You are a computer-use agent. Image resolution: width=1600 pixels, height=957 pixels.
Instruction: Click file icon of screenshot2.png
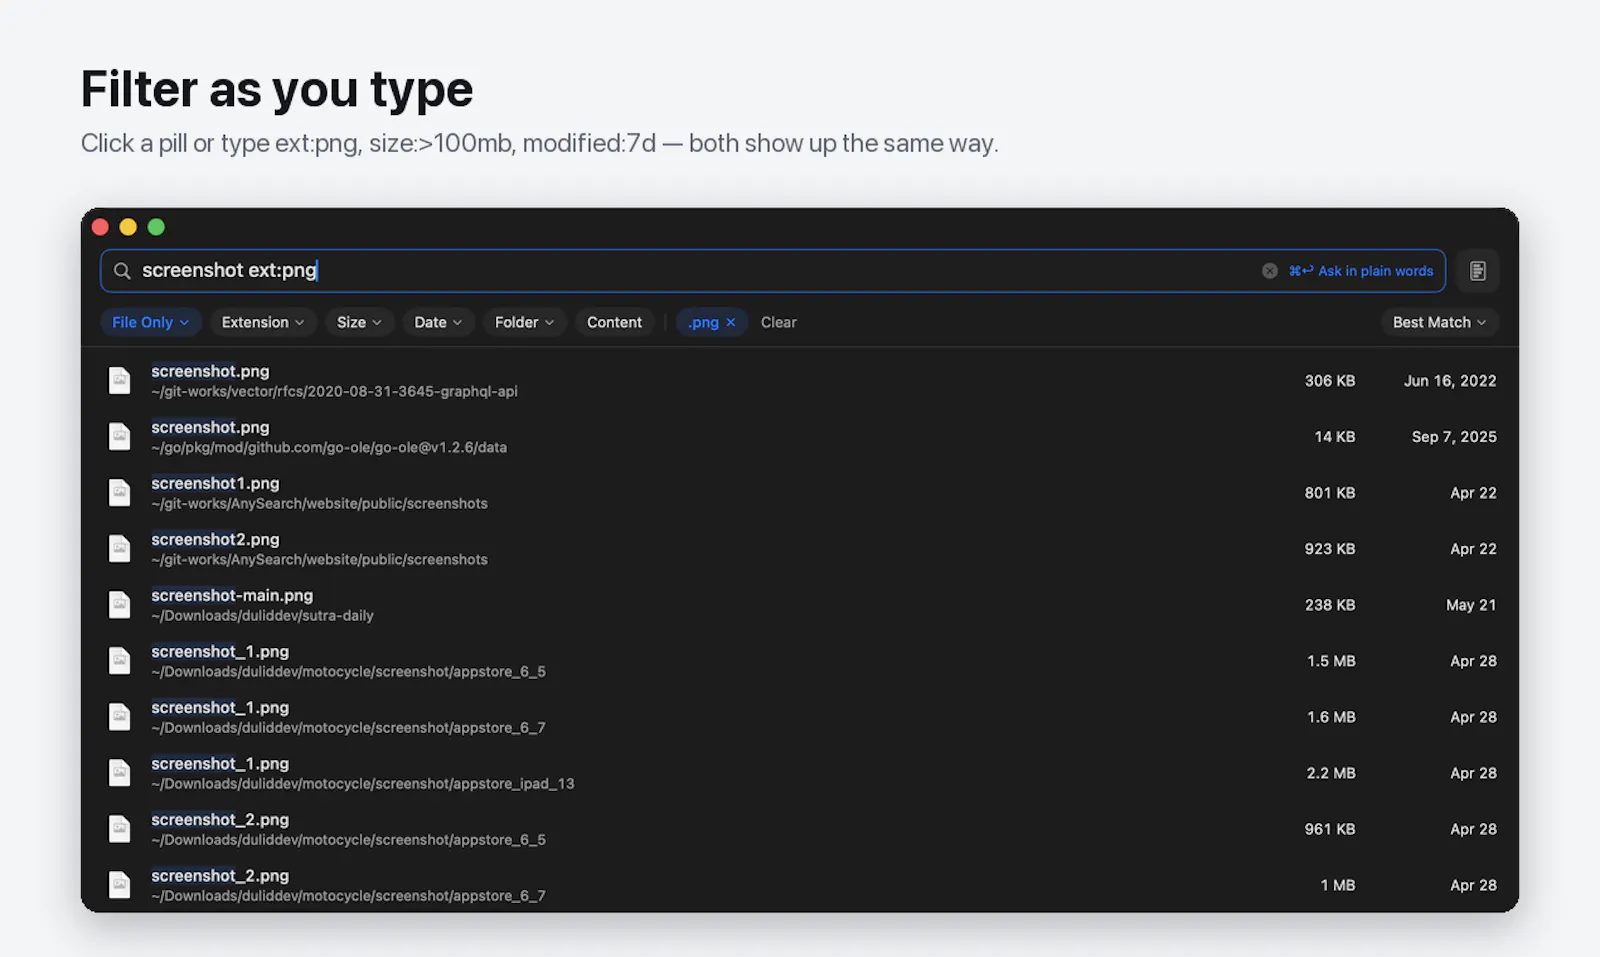pyautogui.click(x=120, y=548)
